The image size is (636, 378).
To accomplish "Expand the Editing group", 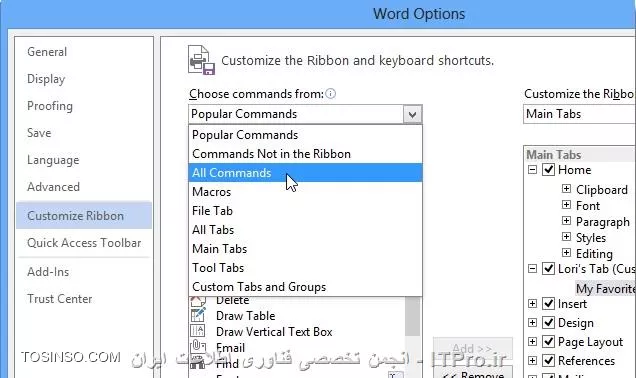I will click(x=566, y=253).
